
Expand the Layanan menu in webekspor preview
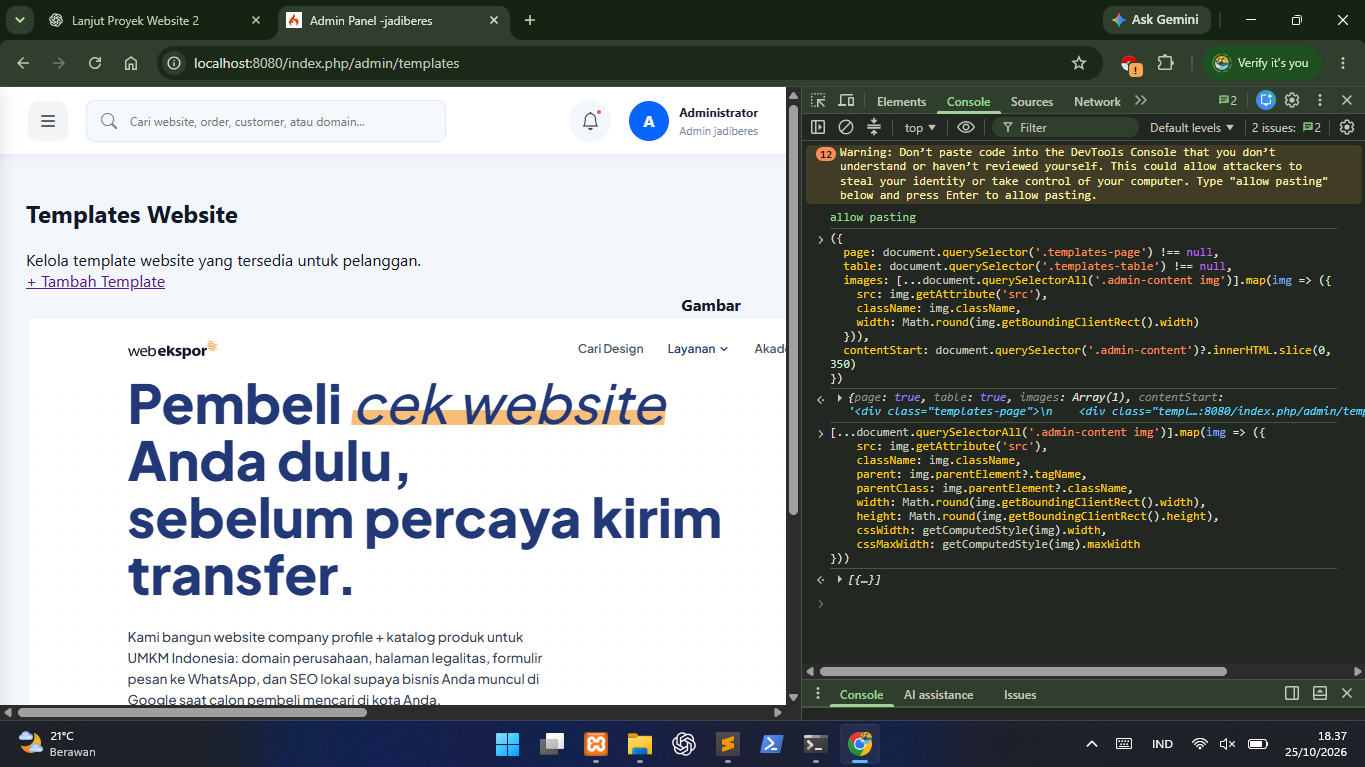click(697, 349)
